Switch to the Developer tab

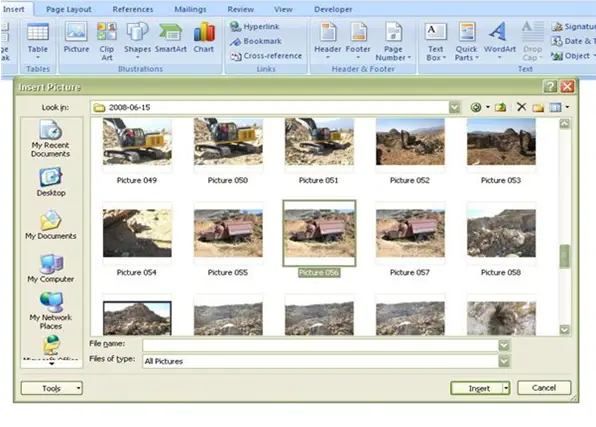[x=333, y=9]
